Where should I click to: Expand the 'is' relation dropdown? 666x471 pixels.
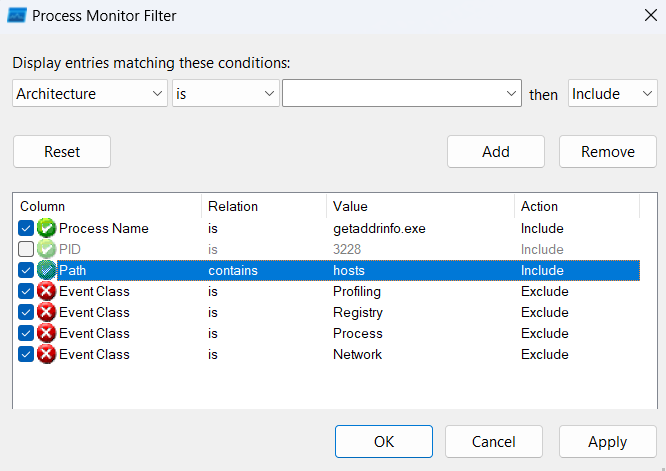coord(226,93)
